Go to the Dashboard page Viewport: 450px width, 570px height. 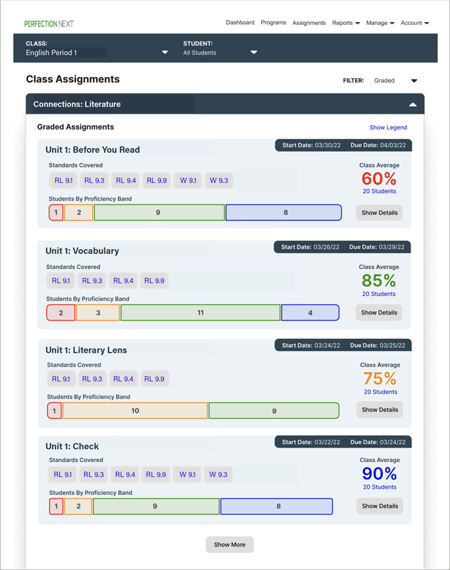[x=240, y=23]
